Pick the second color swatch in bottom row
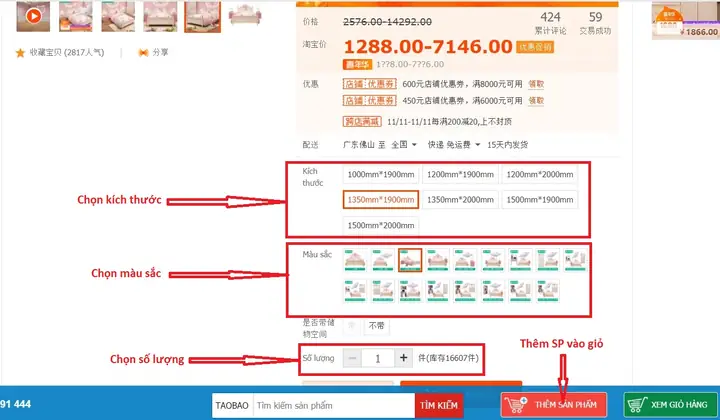Screen dimensions: 720x420 [382, 291]
